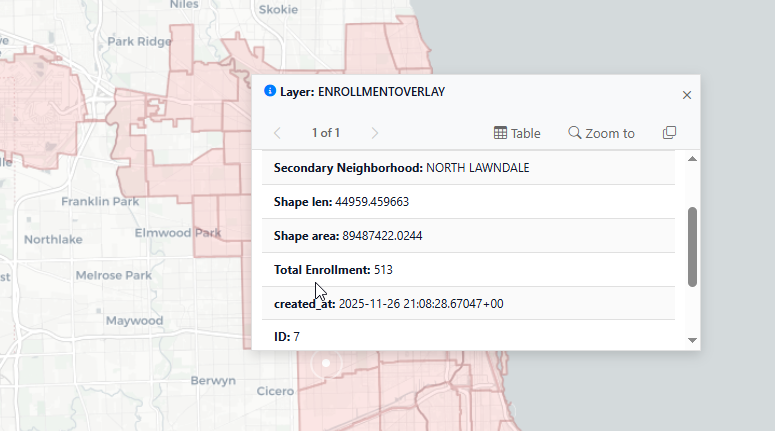Viewport: 775px width, 431px height.
Task: Click Zoom to feature
Action: (x=602, y=133)
